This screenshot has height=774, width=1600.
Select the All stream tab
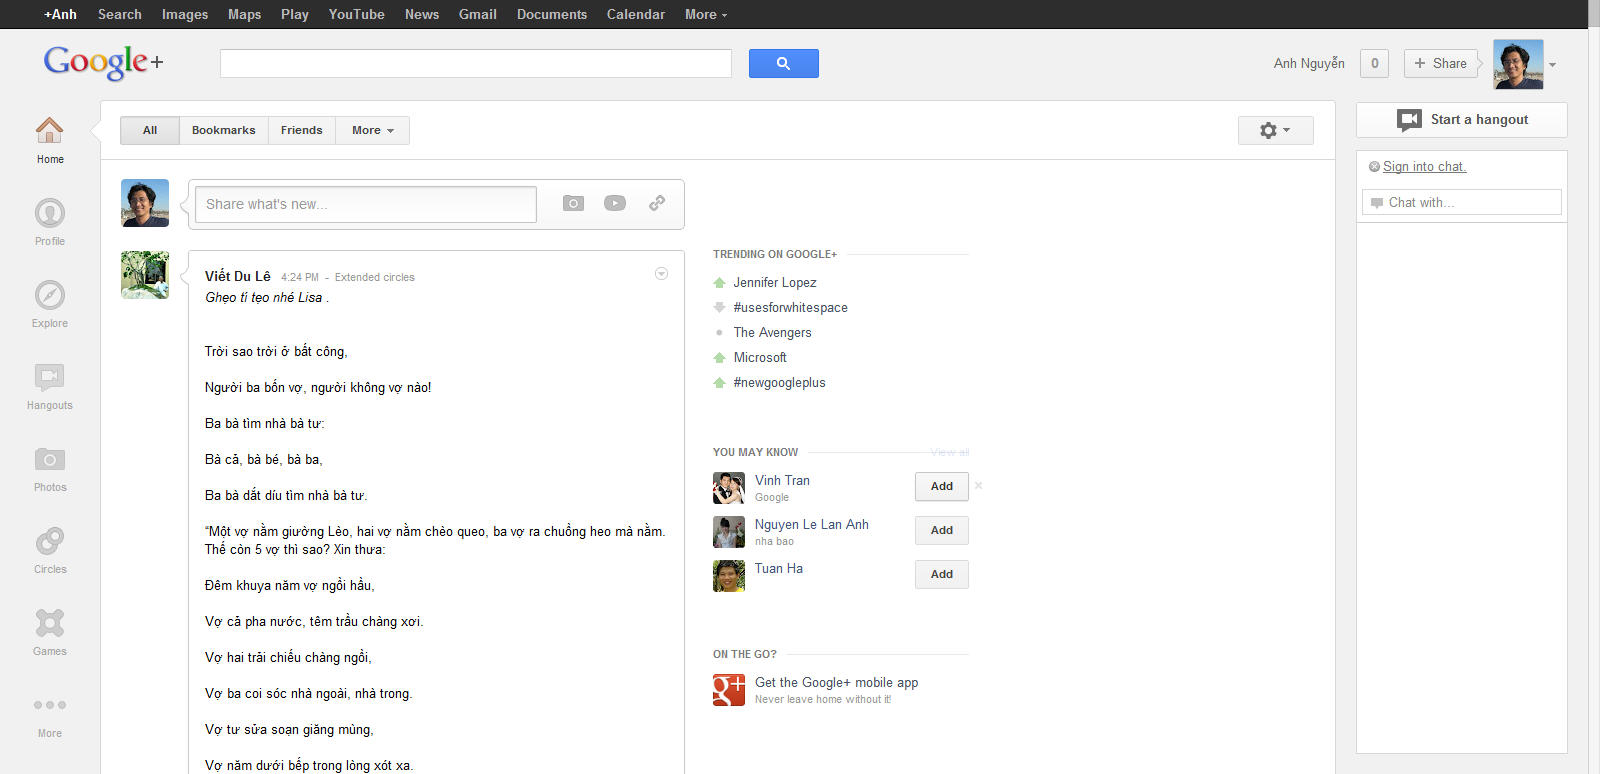click(150, 130)
